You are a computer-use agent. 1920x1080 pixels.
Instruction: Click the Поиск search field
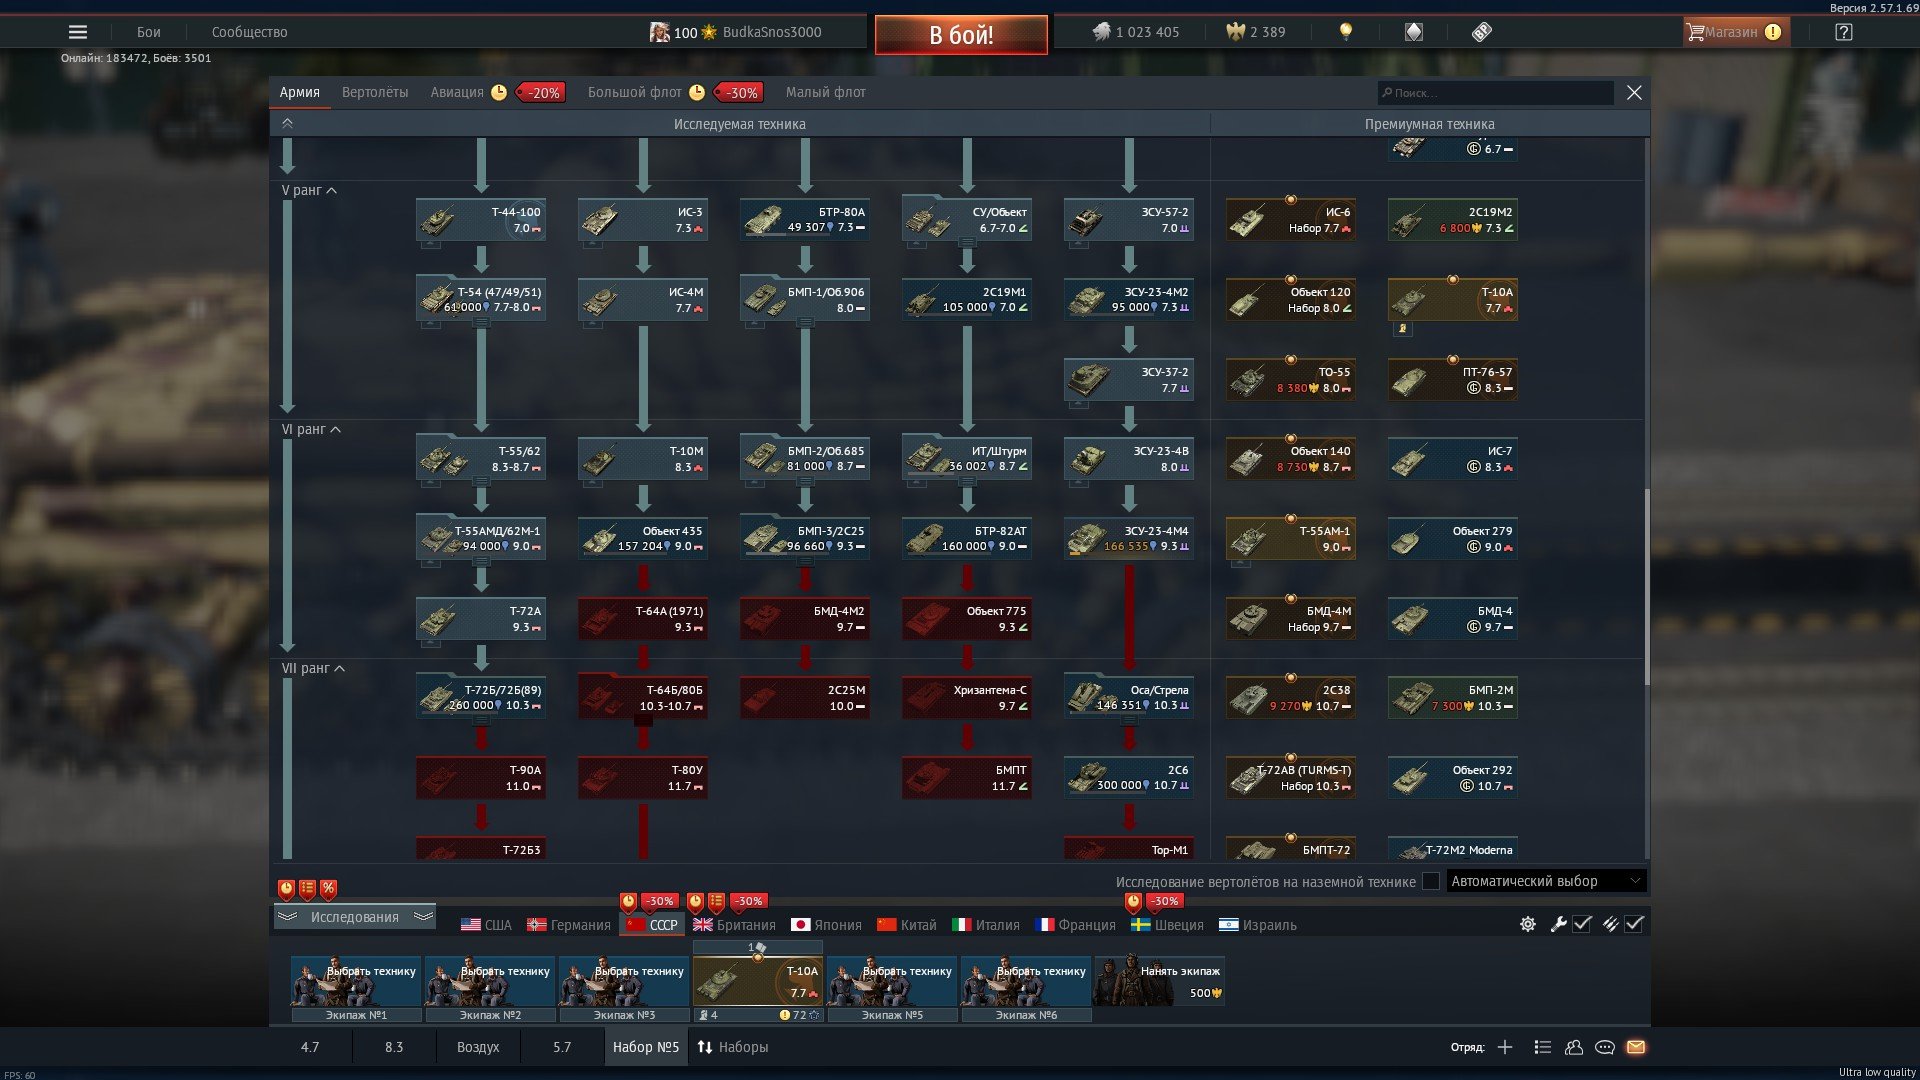tap(1495, 93)
